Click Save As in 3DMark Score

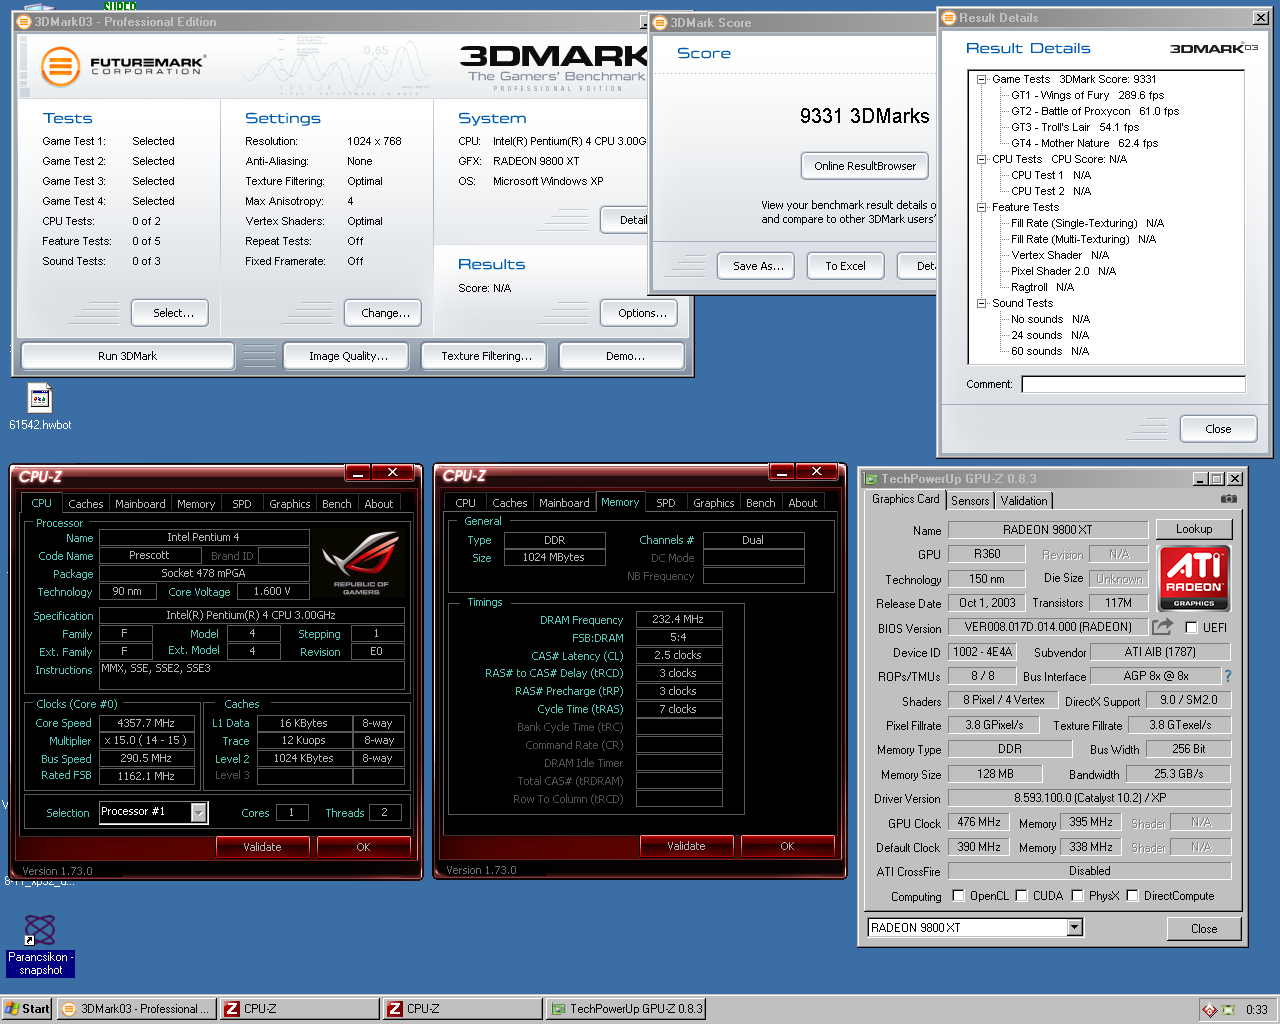pyautogui.click(x=757, y=266)
